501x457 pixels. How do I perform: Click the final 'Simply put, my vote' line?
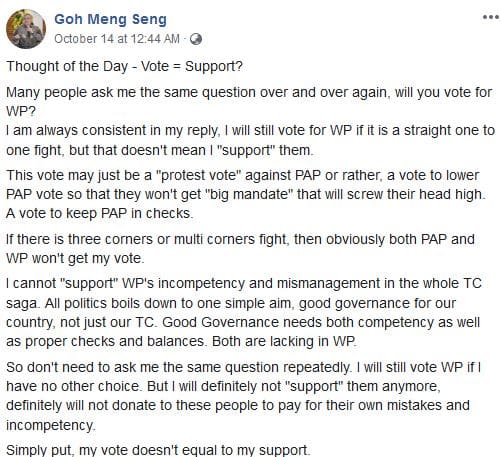(x=158, y=450)
